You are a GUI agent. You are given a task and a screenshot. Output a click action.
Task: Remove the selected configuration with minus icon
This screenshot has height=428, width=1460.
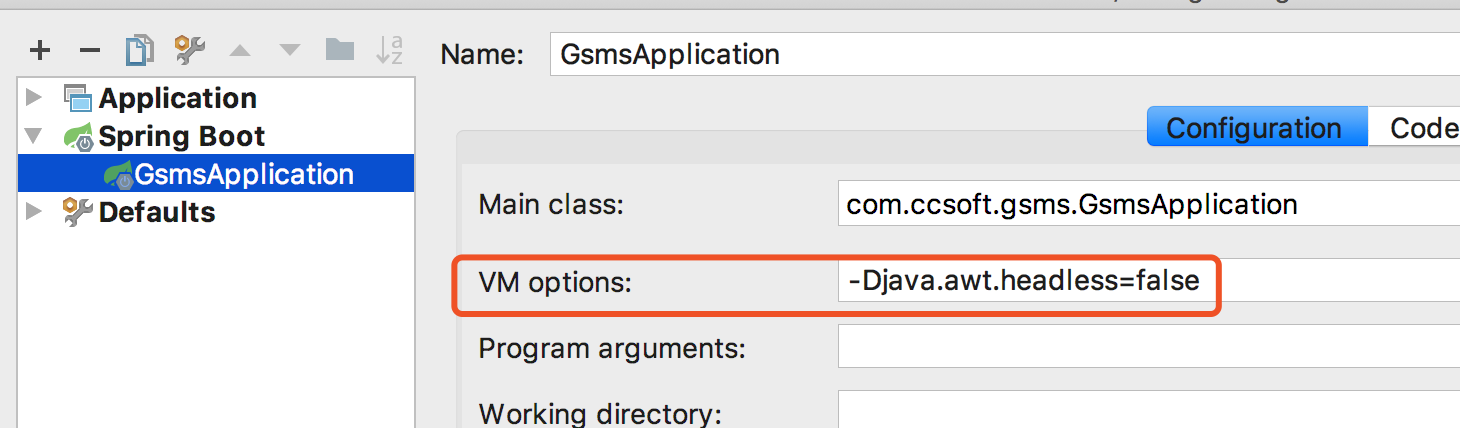click(x=90, y=50)
